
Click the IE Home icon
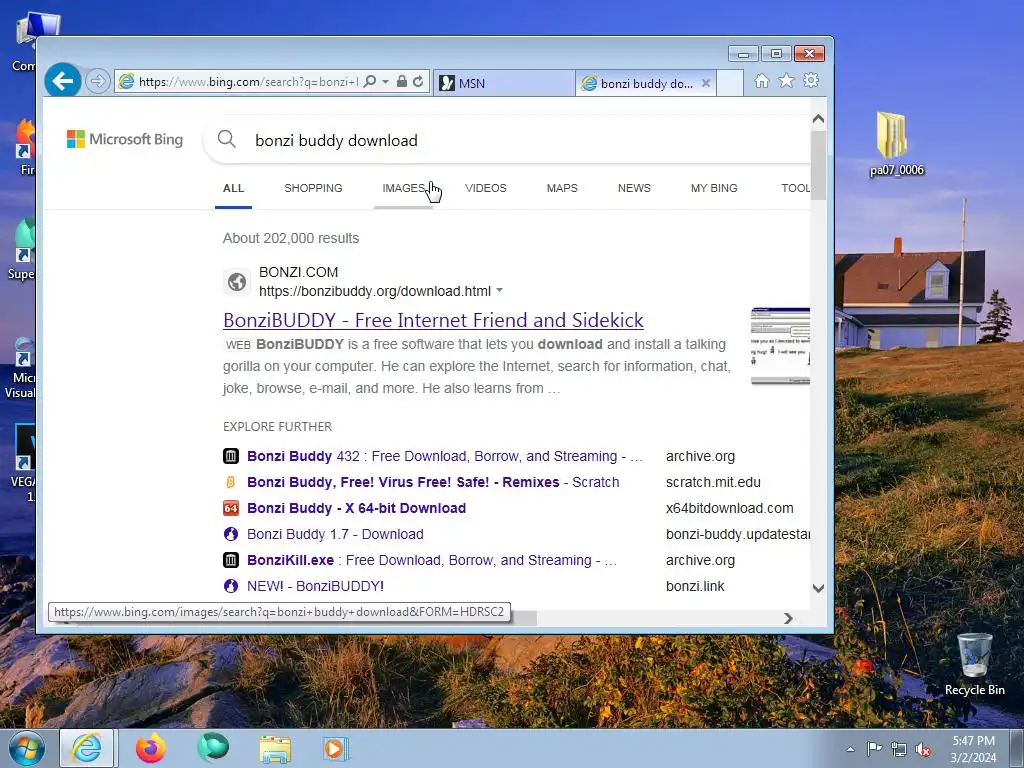click(761, 80)
